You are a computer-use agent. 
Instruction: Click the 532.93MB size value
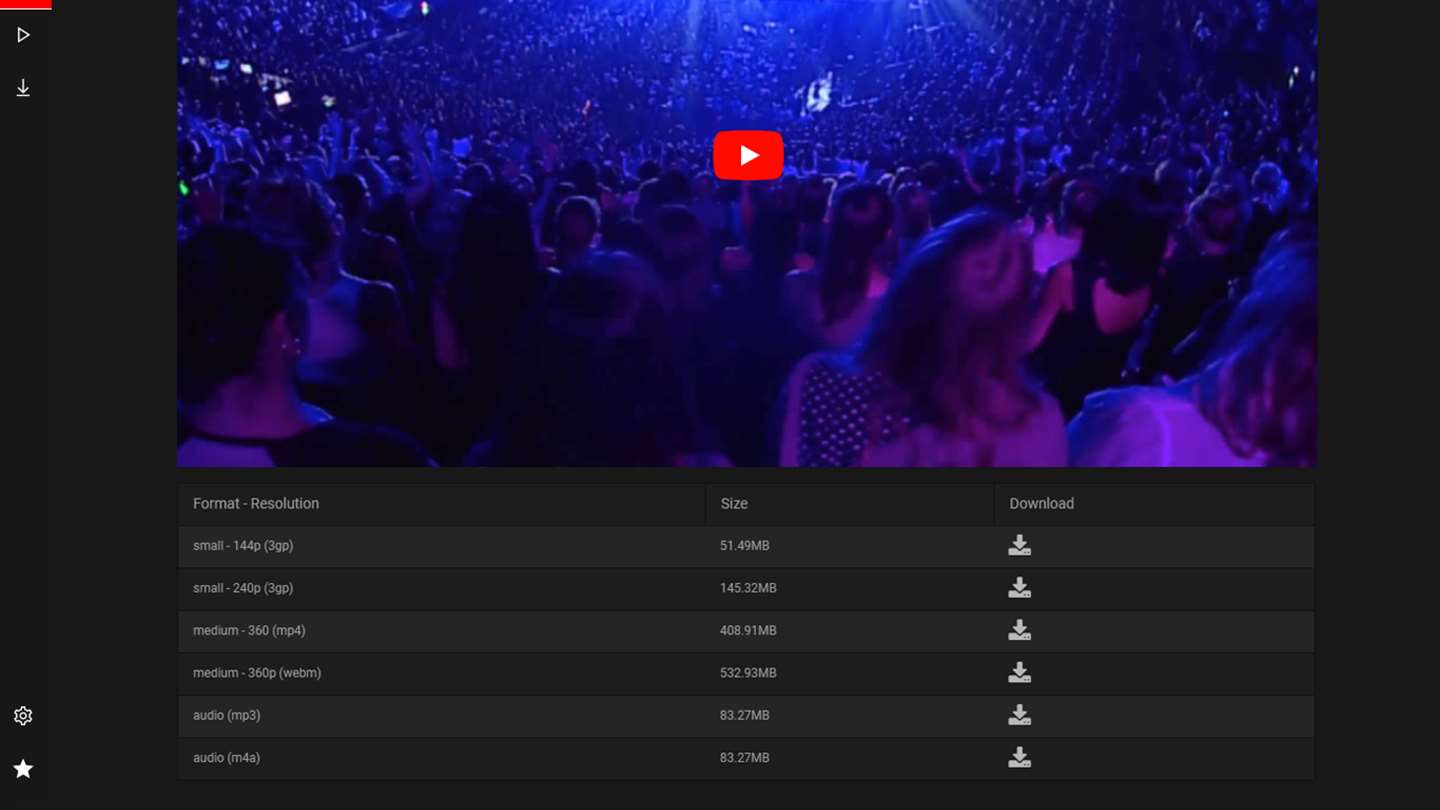click(x=748, y=673)
